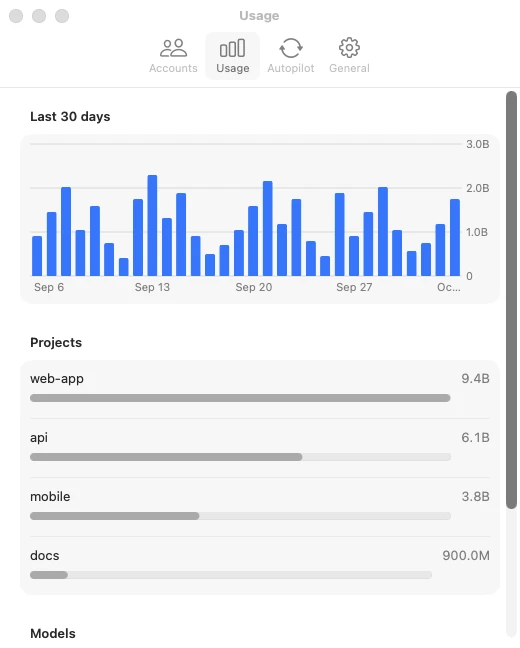Click the 2.0B y-axis label
The height and width of the screenshot is (648, 520).
(478, 188)
